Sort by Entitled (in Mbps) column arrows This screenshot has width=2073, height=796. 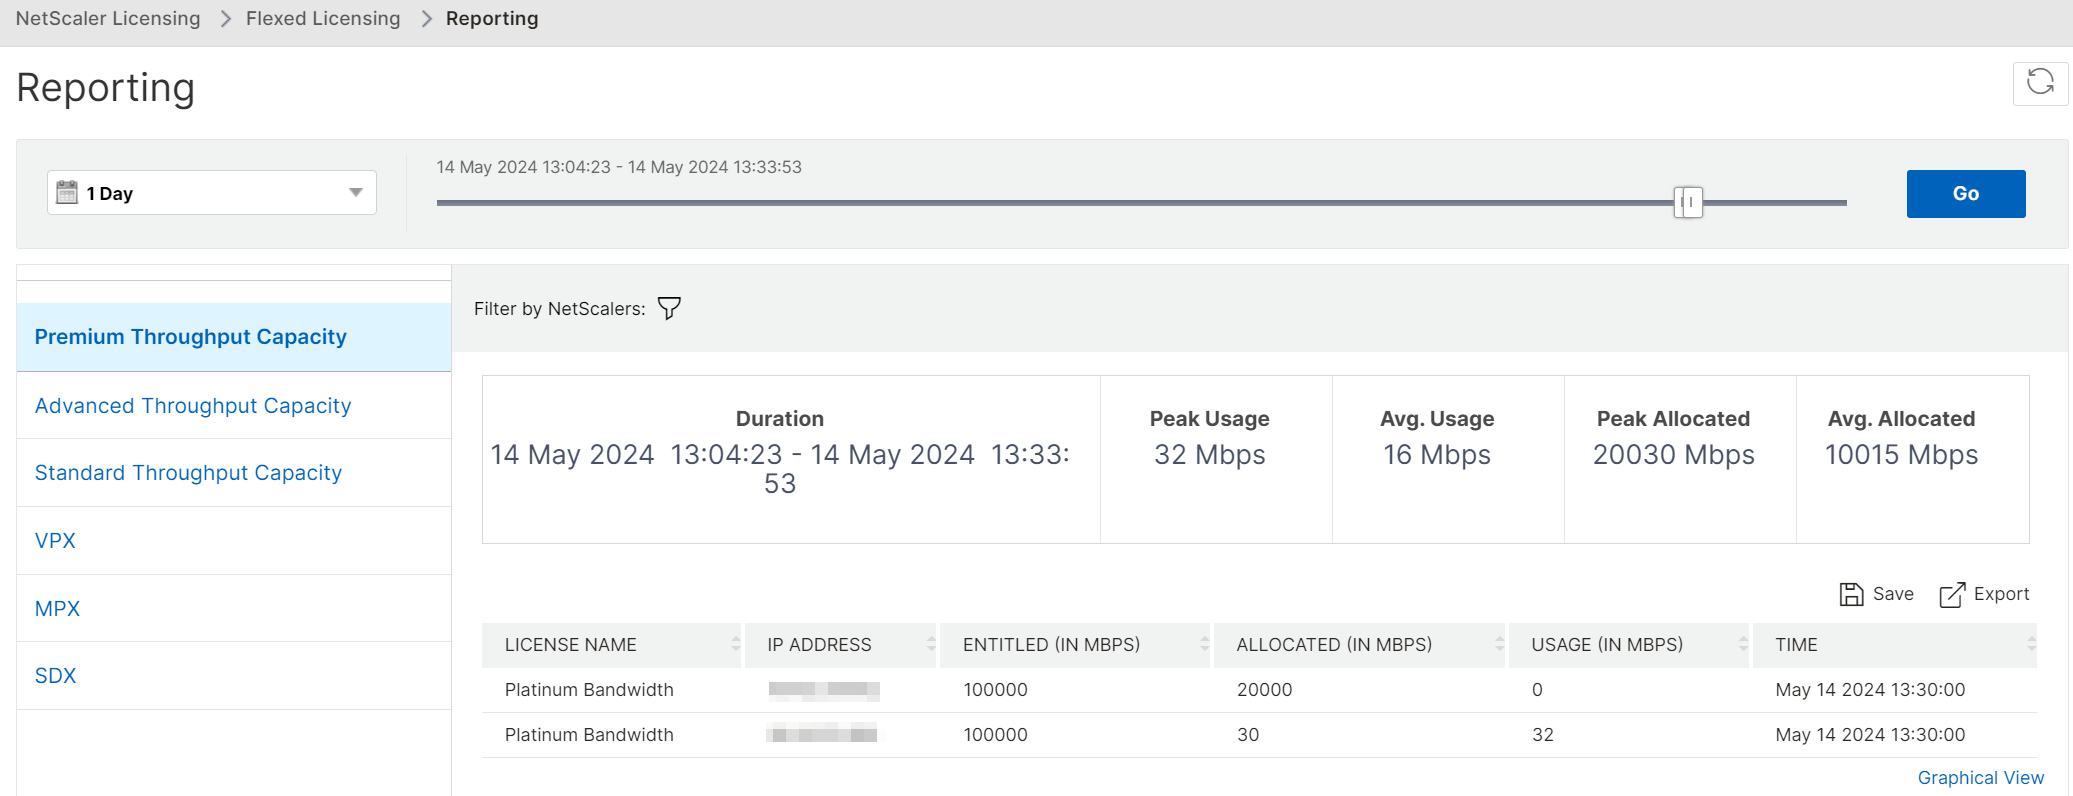click(x=1204, y=645)
